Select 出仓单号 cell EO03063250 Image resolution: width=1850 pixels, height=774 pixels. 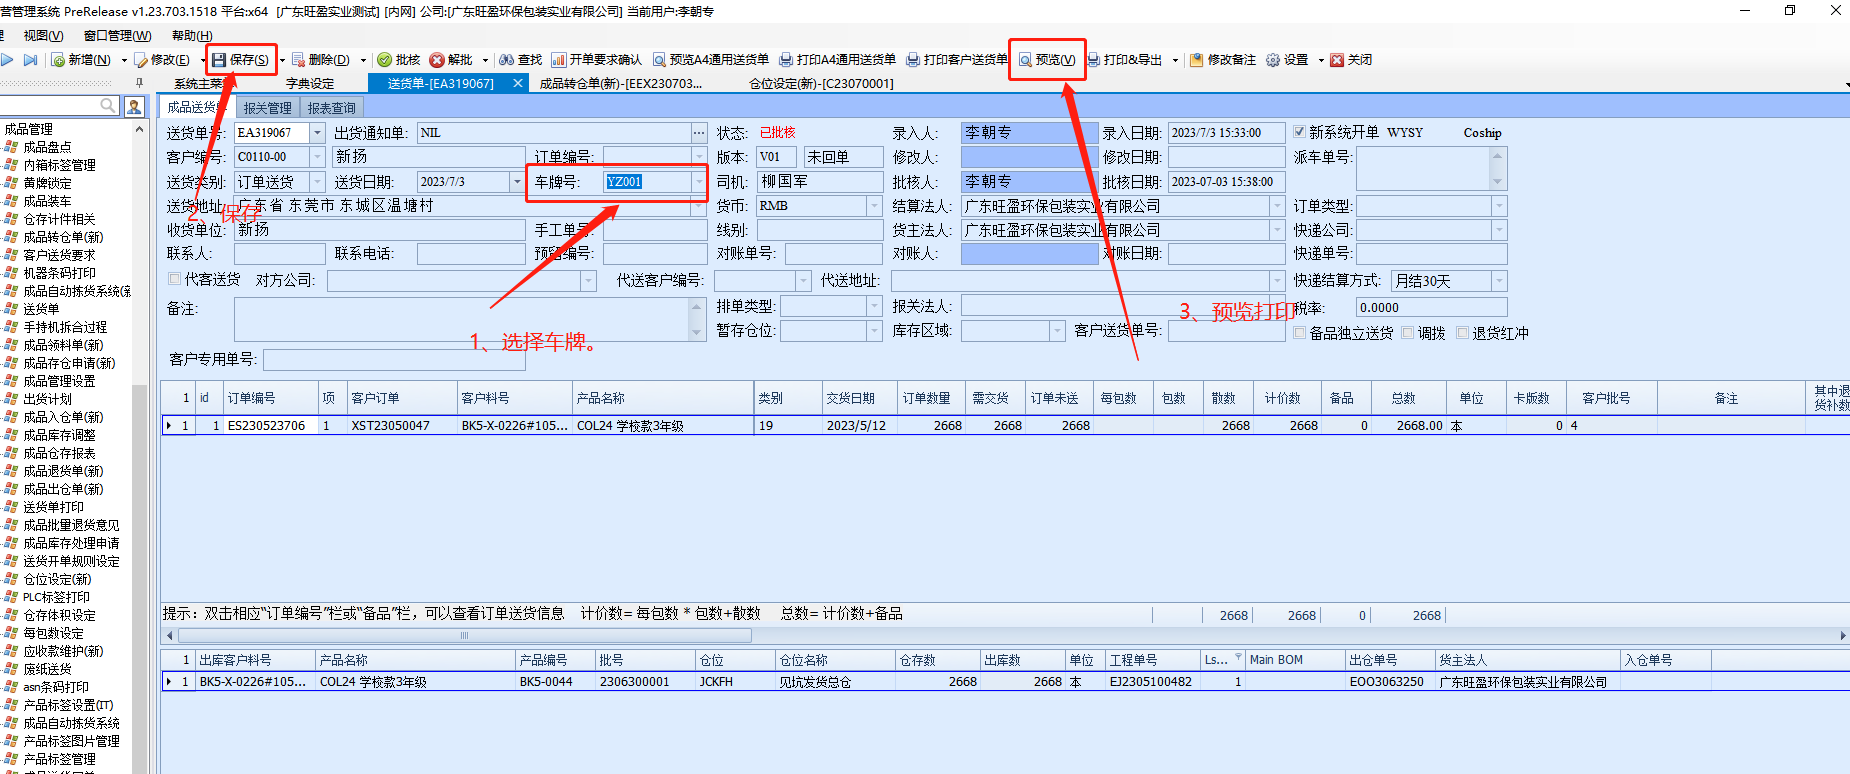1390,682
